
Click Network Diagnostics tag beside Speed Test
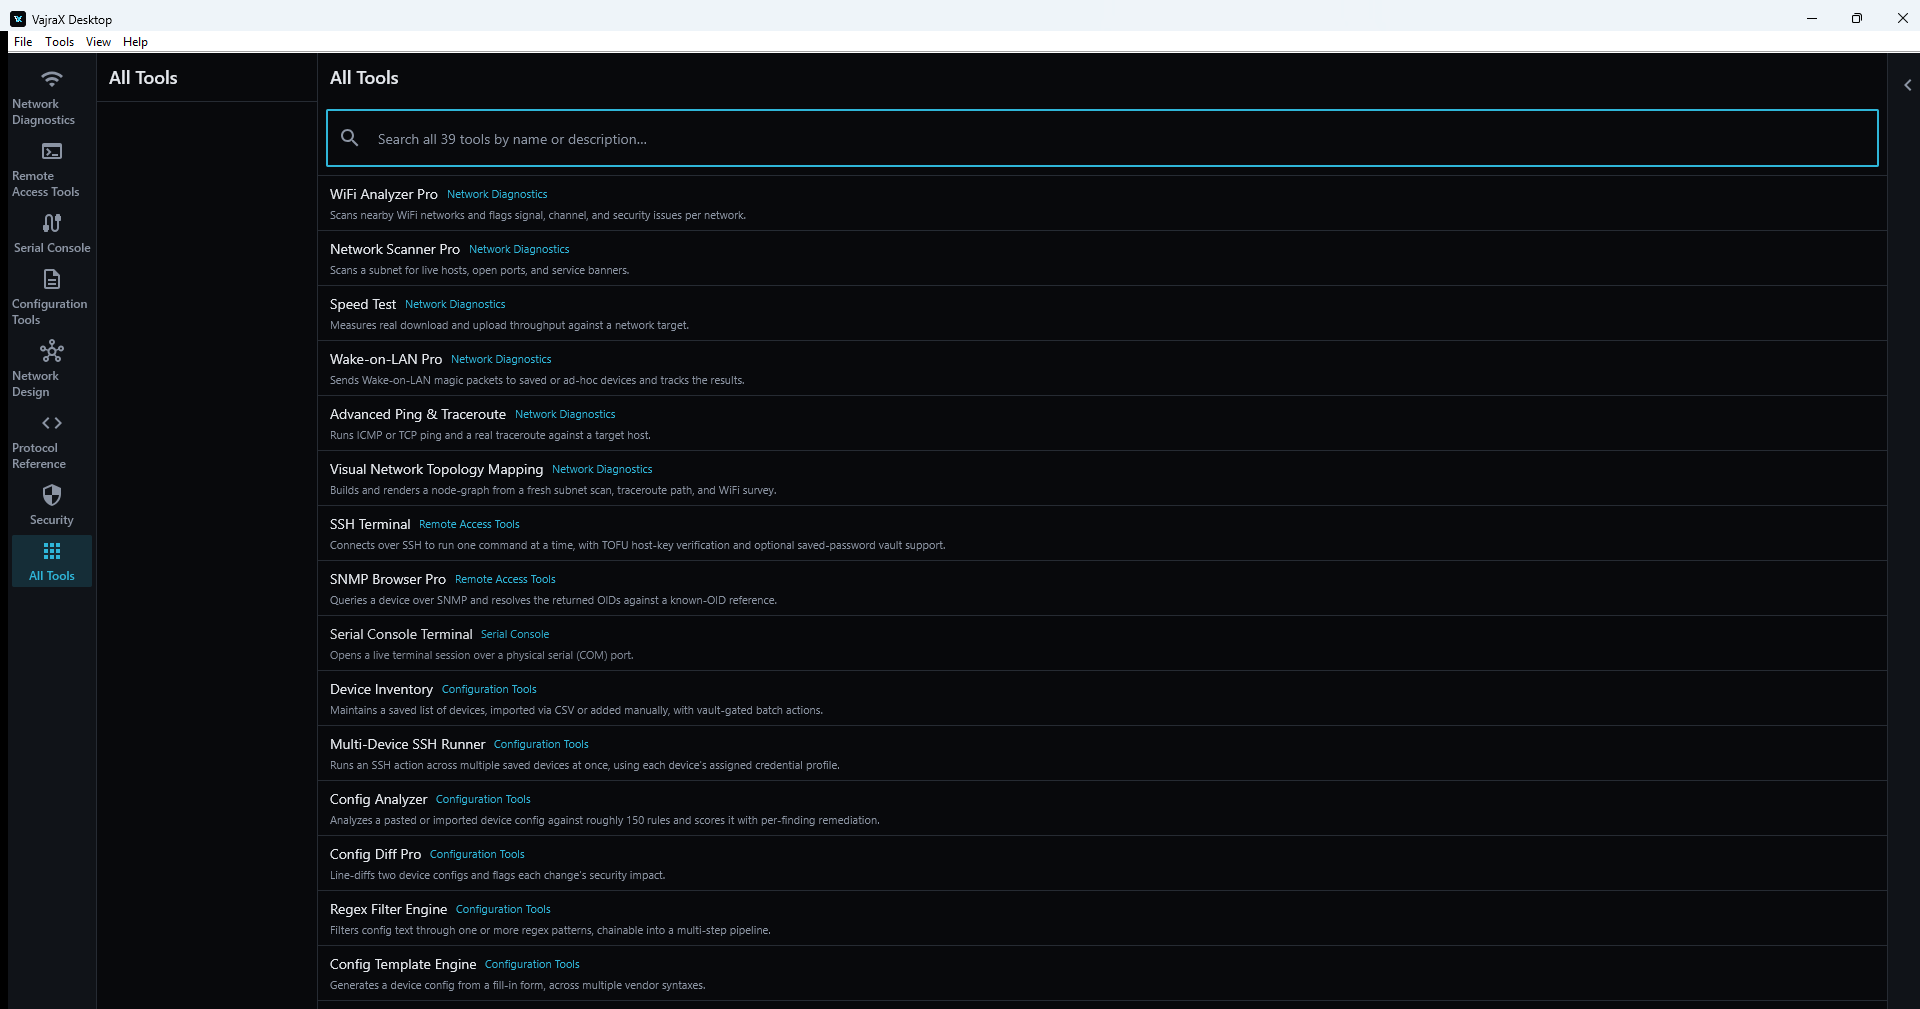click(455, 304)
